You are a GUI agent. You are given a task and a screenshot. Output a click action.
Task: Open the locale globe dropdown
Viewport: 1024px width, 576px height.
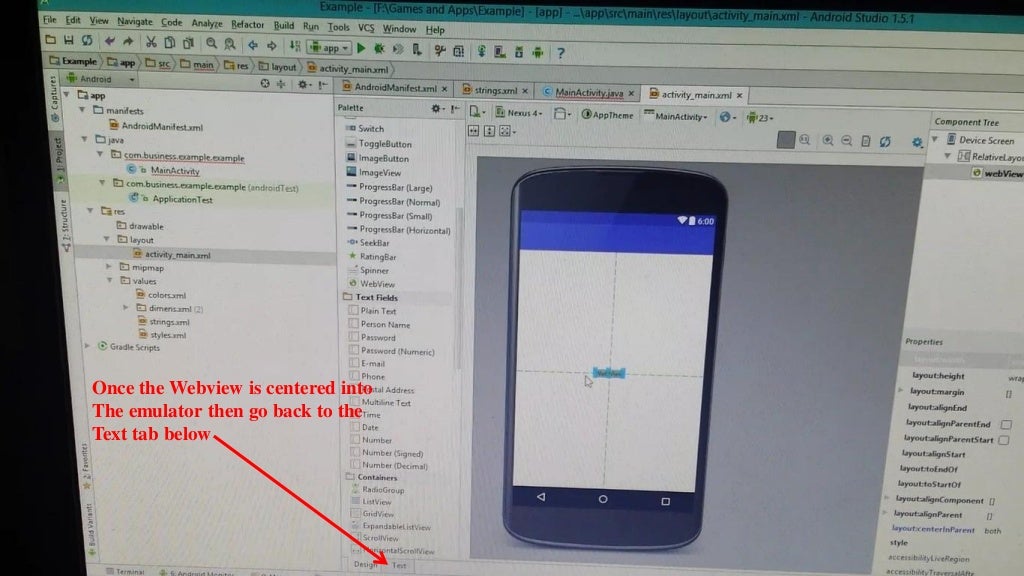[727, 118]
